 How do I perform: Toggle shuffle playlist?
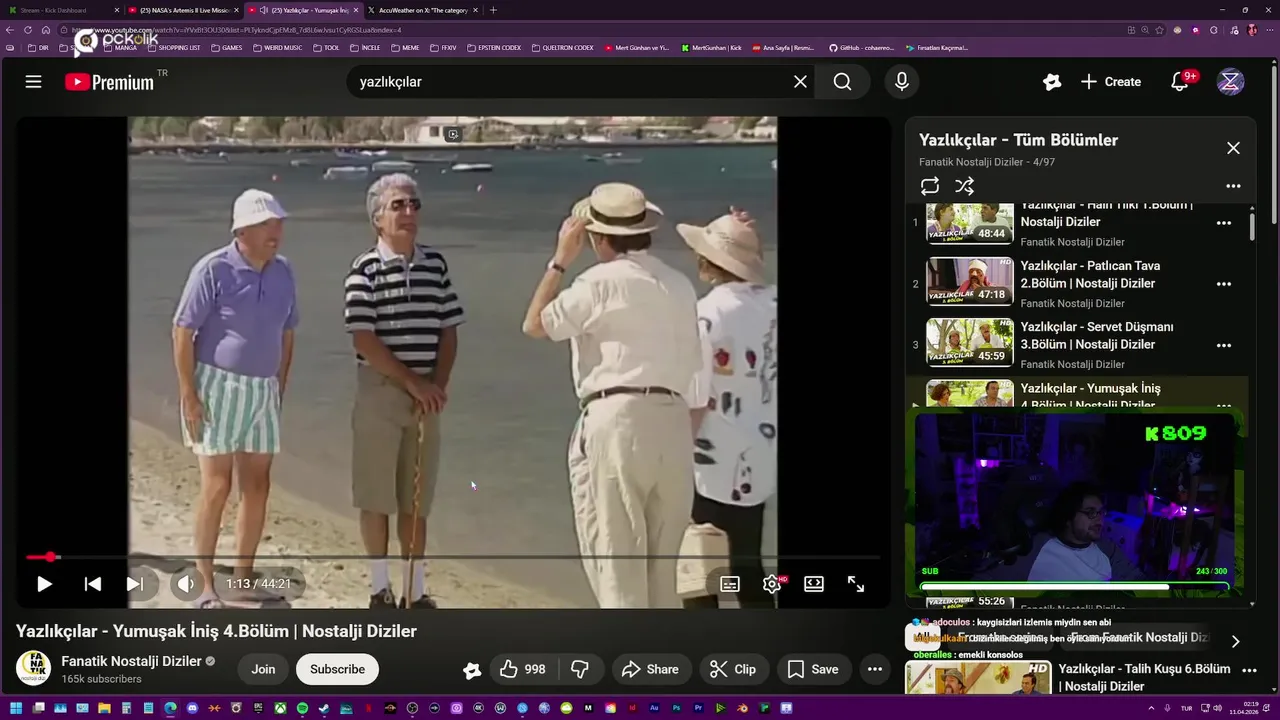click(964, 186)
